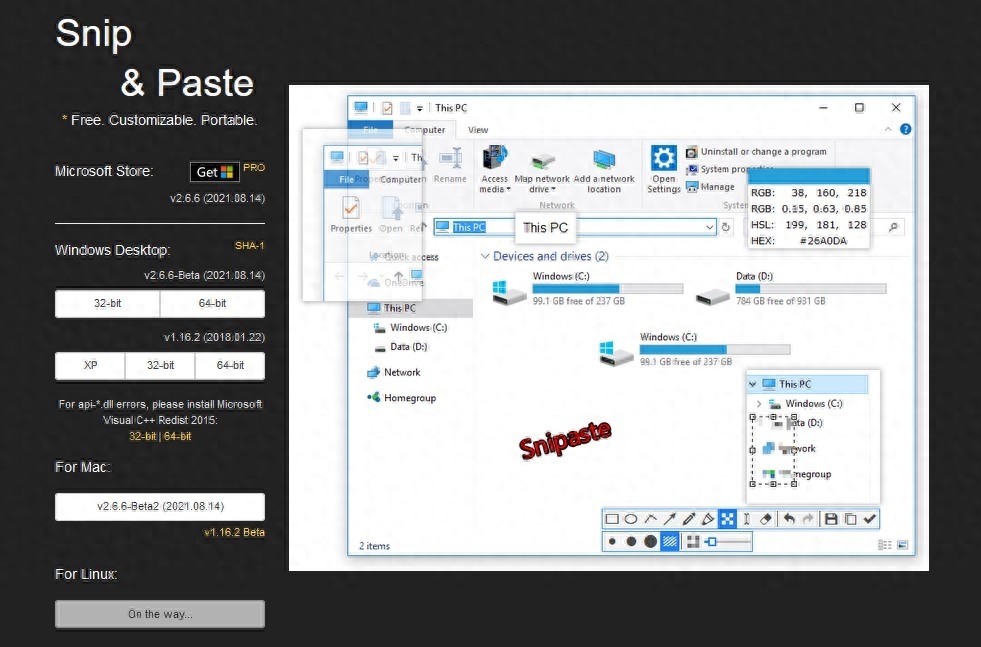Open the Map network drive dropdown

[542, 189]
